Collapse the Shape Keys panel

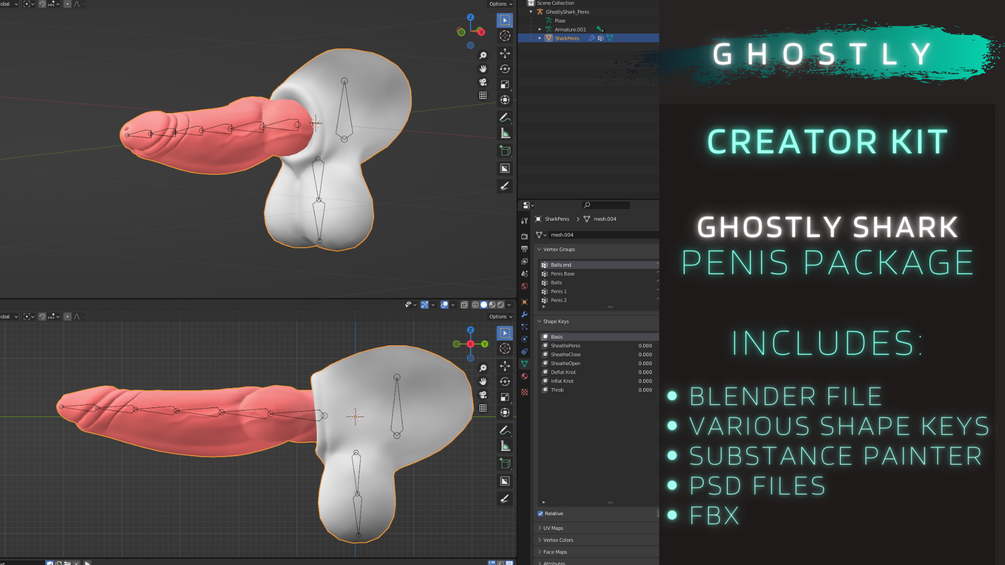click(x=539, y=322)
